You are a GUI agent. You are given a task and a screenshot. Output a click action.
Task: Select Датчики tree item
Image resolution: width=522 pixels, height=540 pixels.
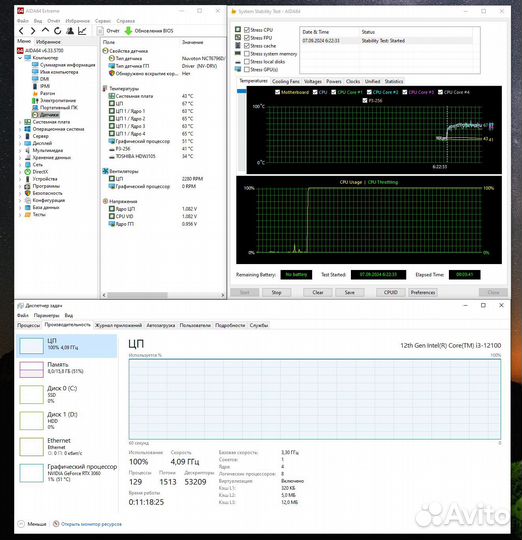point(45,115)
